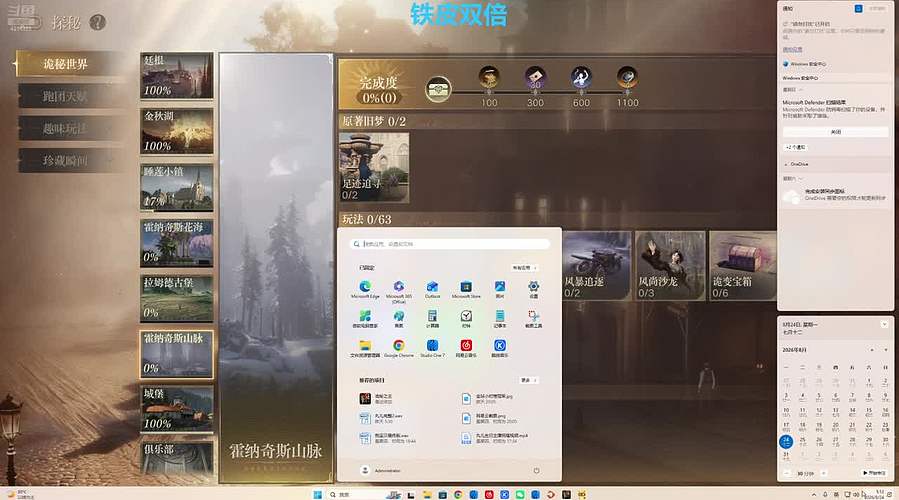
Task: Open the Snipping Tool pinned app
Action: pyautogui.click(x=534, y=318)
